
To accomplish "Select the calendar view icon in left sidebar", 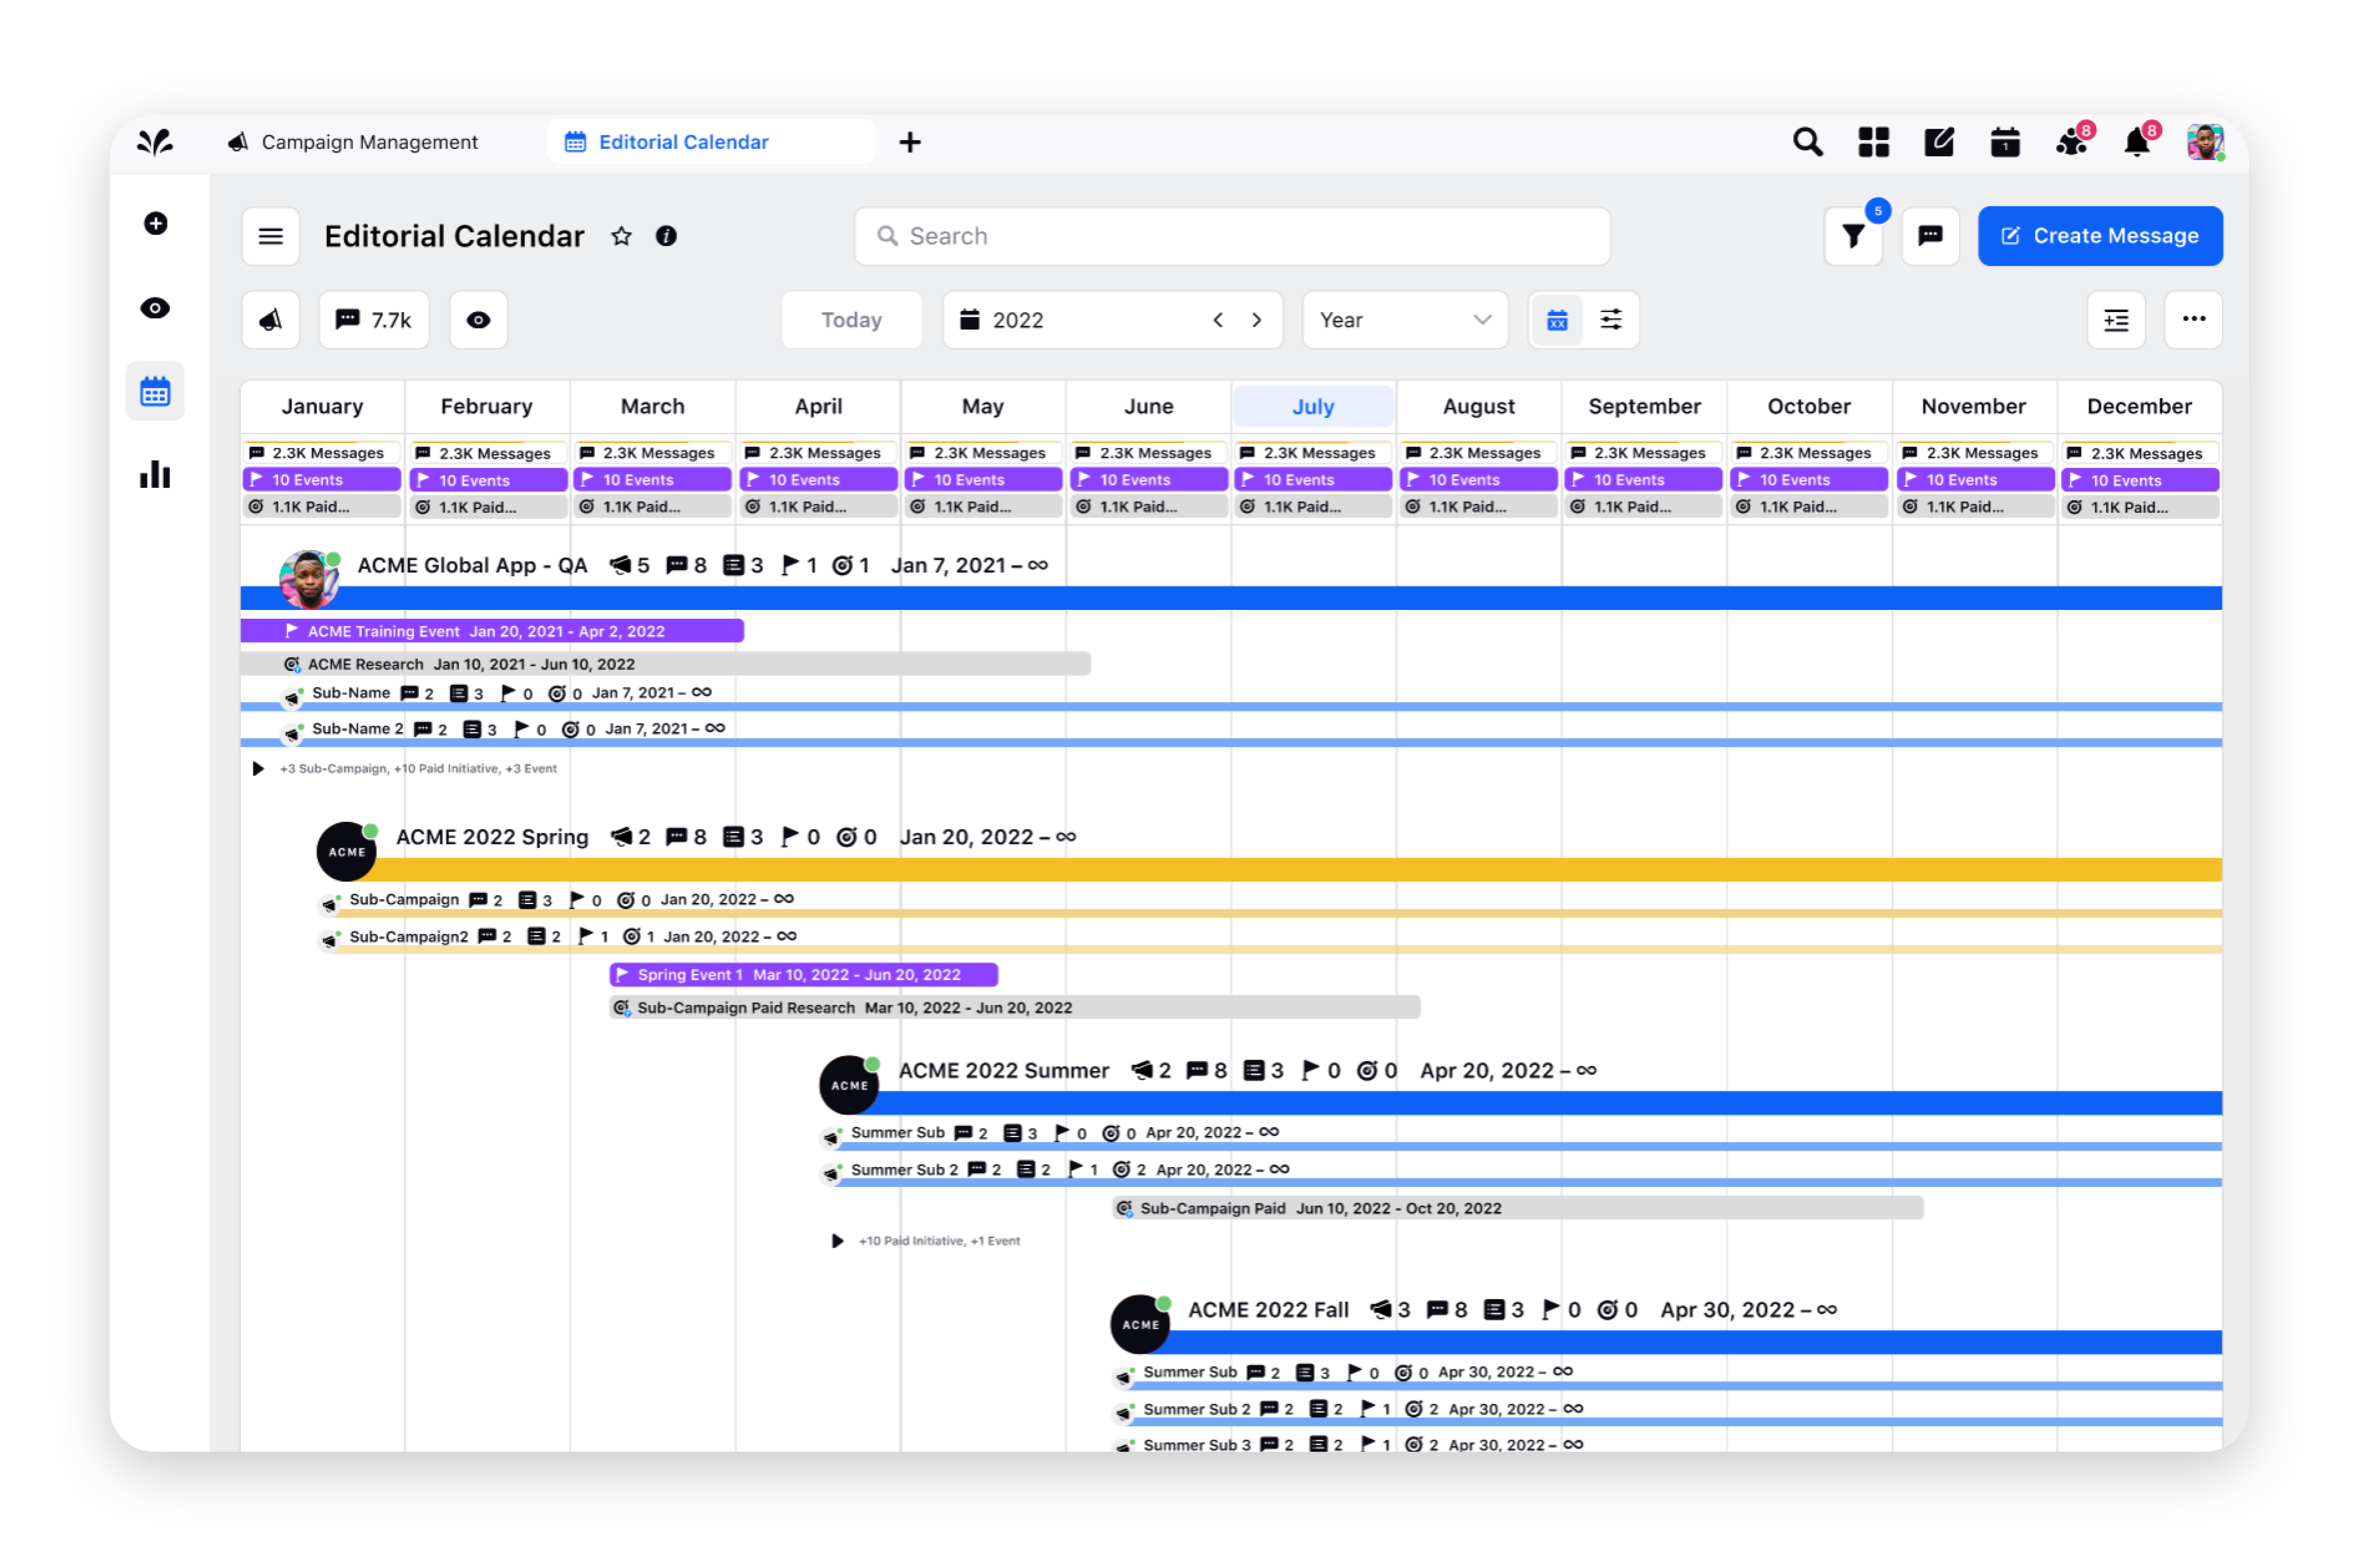I will tap(155, 391).
